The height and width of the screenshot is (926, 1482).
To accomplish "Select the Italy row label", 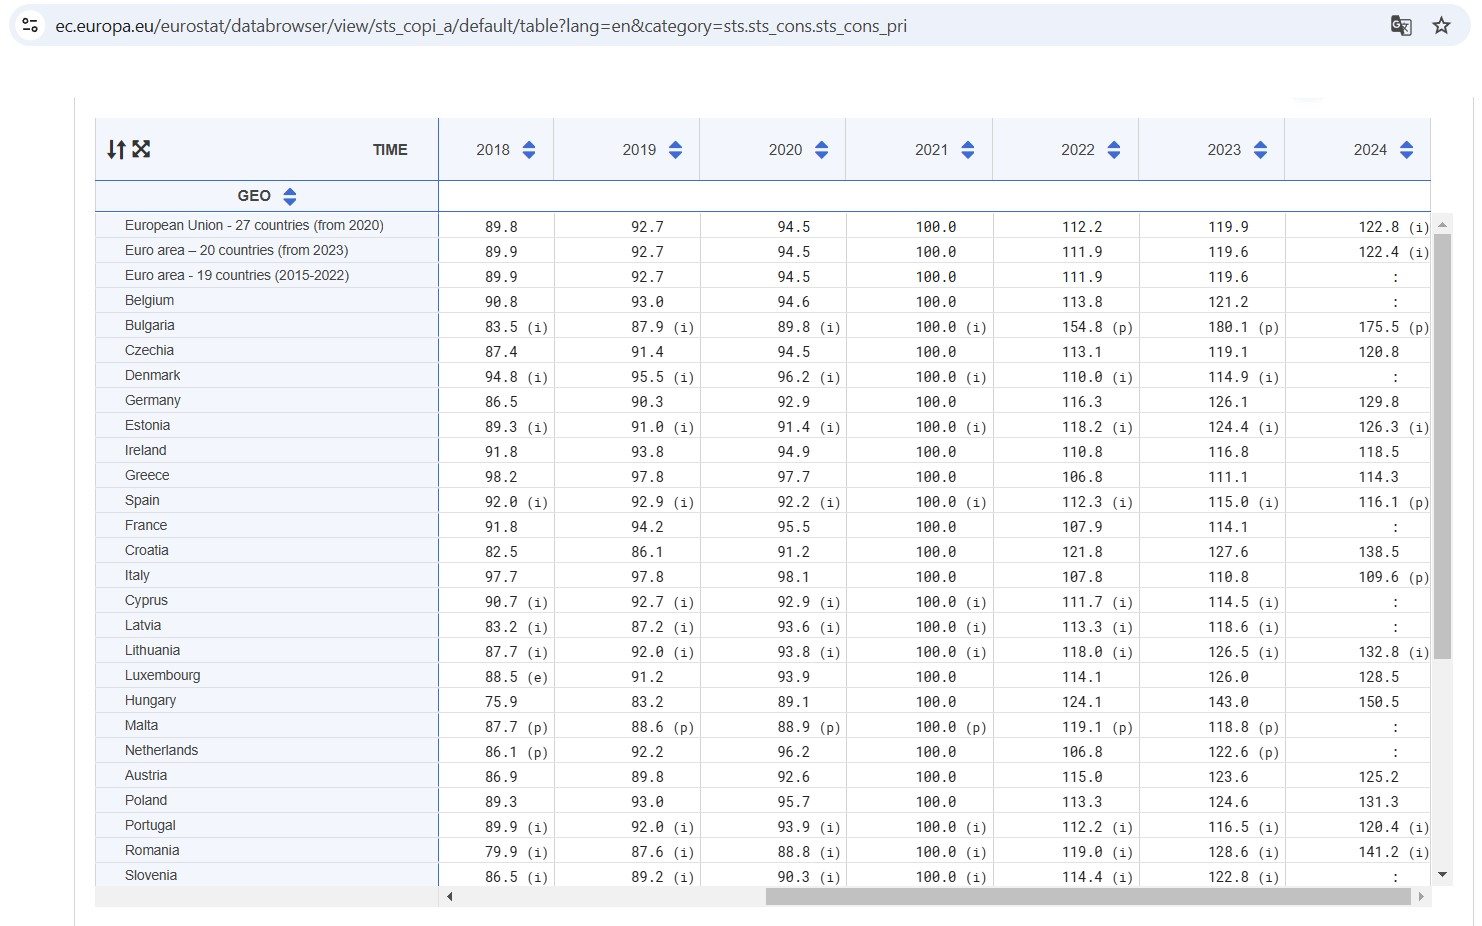I will point(137,576).
